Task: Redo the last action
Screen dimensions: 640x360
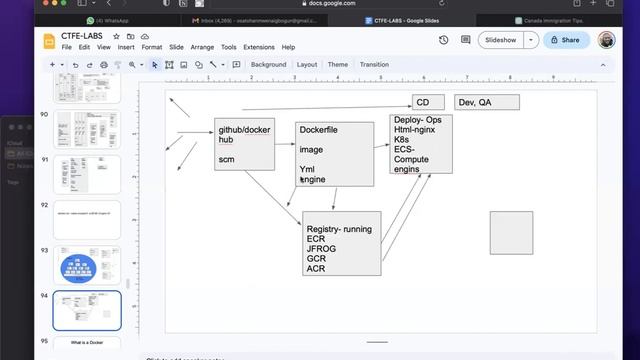Action: pyautogui.click(x=89, y=65)
